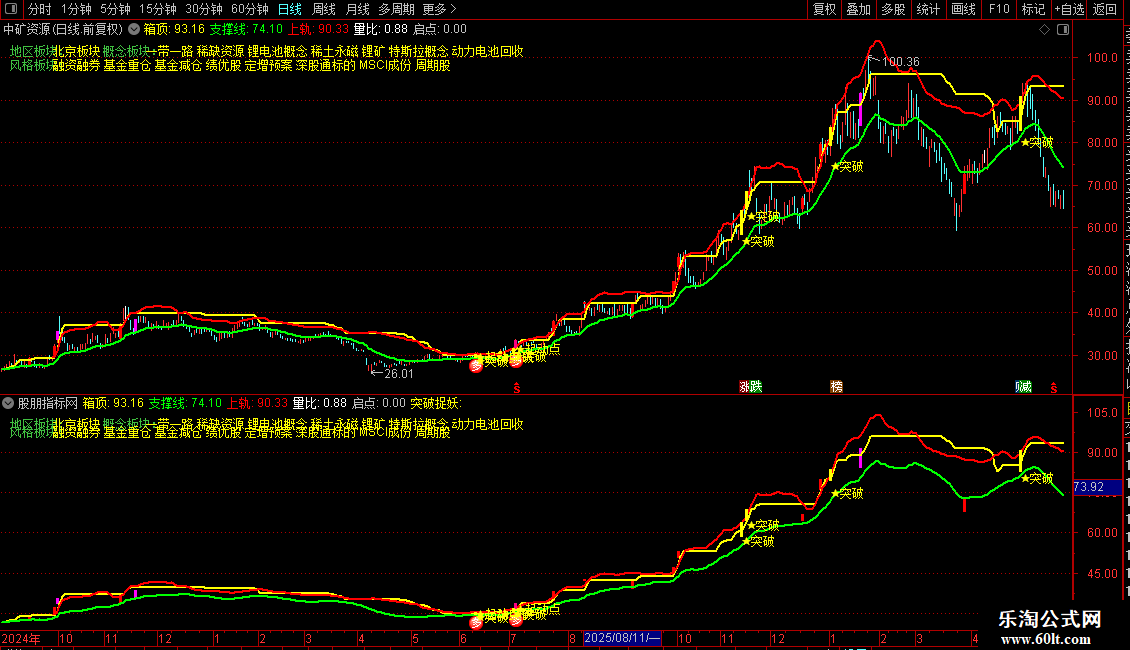Viewport: 1130px width, 650px height.
Task: Click the yellow star 突破 marker near 80.00
Action: [x=1037, y=143]
